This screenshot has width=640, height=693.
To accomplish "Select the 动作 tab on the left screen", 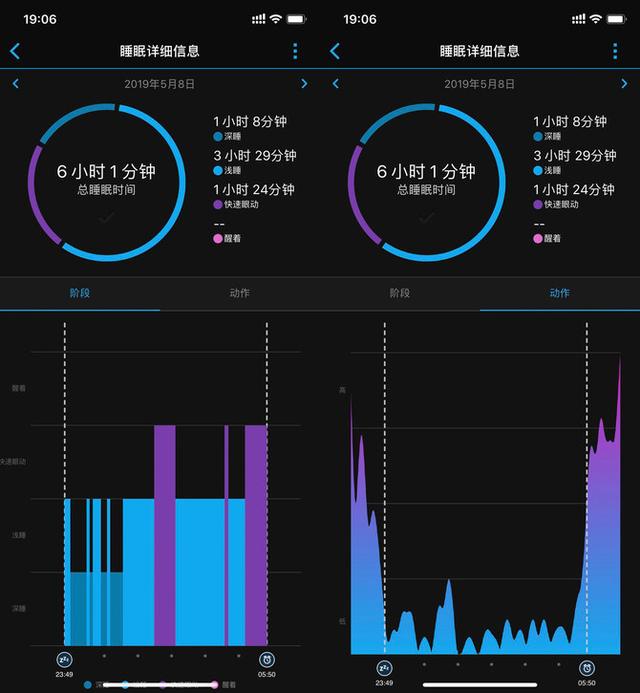I will [239, 293].
